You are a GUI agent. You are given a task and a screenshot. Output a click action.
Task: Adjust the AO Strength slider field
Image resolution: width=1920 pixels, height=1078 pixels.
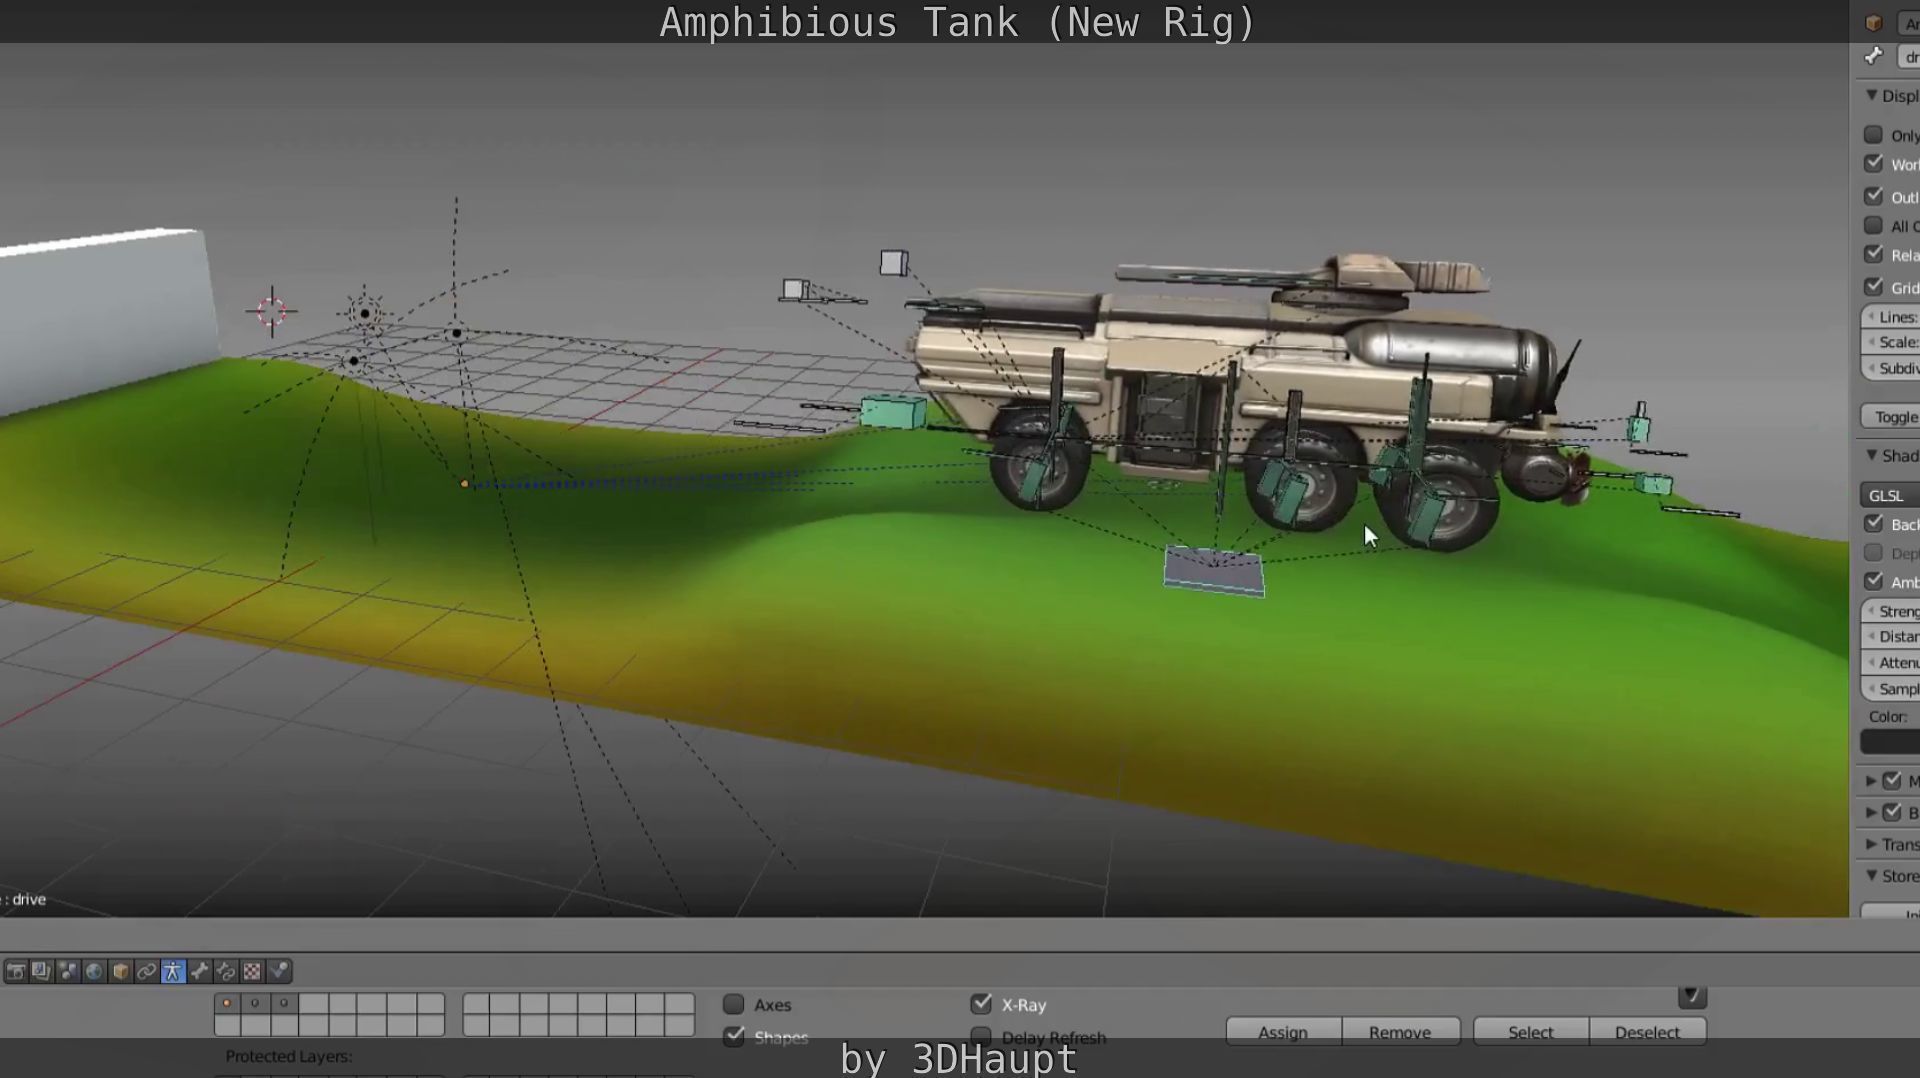pyautogui.click(x=1890, y=611)
